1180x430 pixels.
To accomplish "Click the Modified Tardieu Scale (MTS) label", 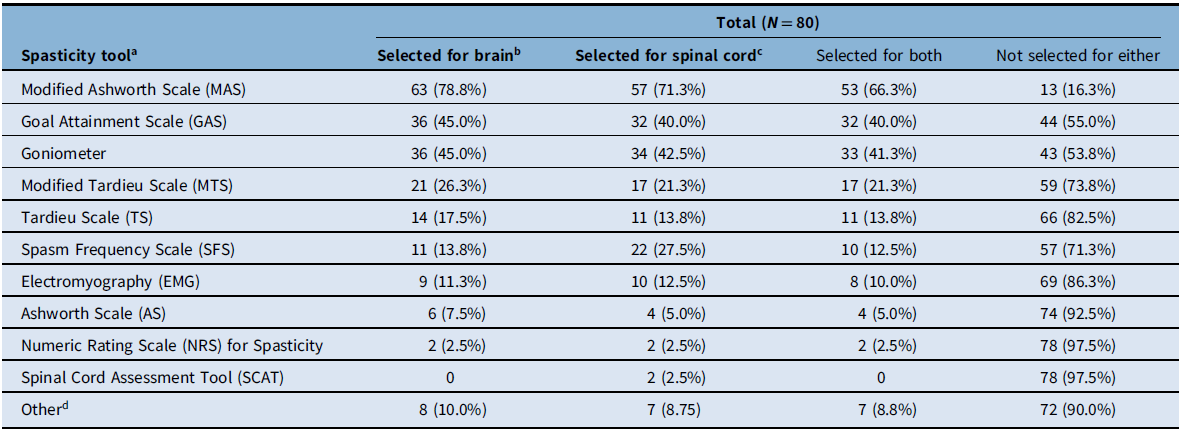I will point(129,184).
